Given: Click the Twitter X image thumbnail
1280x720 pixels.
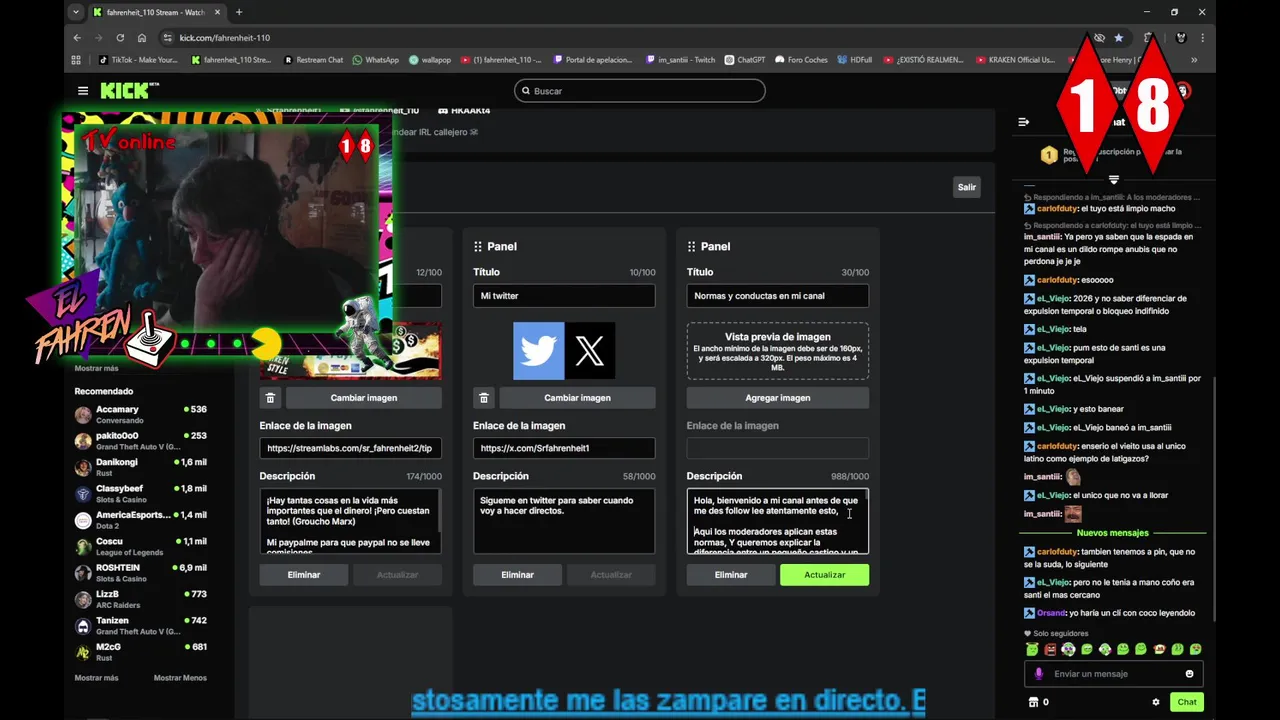Looking at the screenshot, I should click(x=564, y=351).
